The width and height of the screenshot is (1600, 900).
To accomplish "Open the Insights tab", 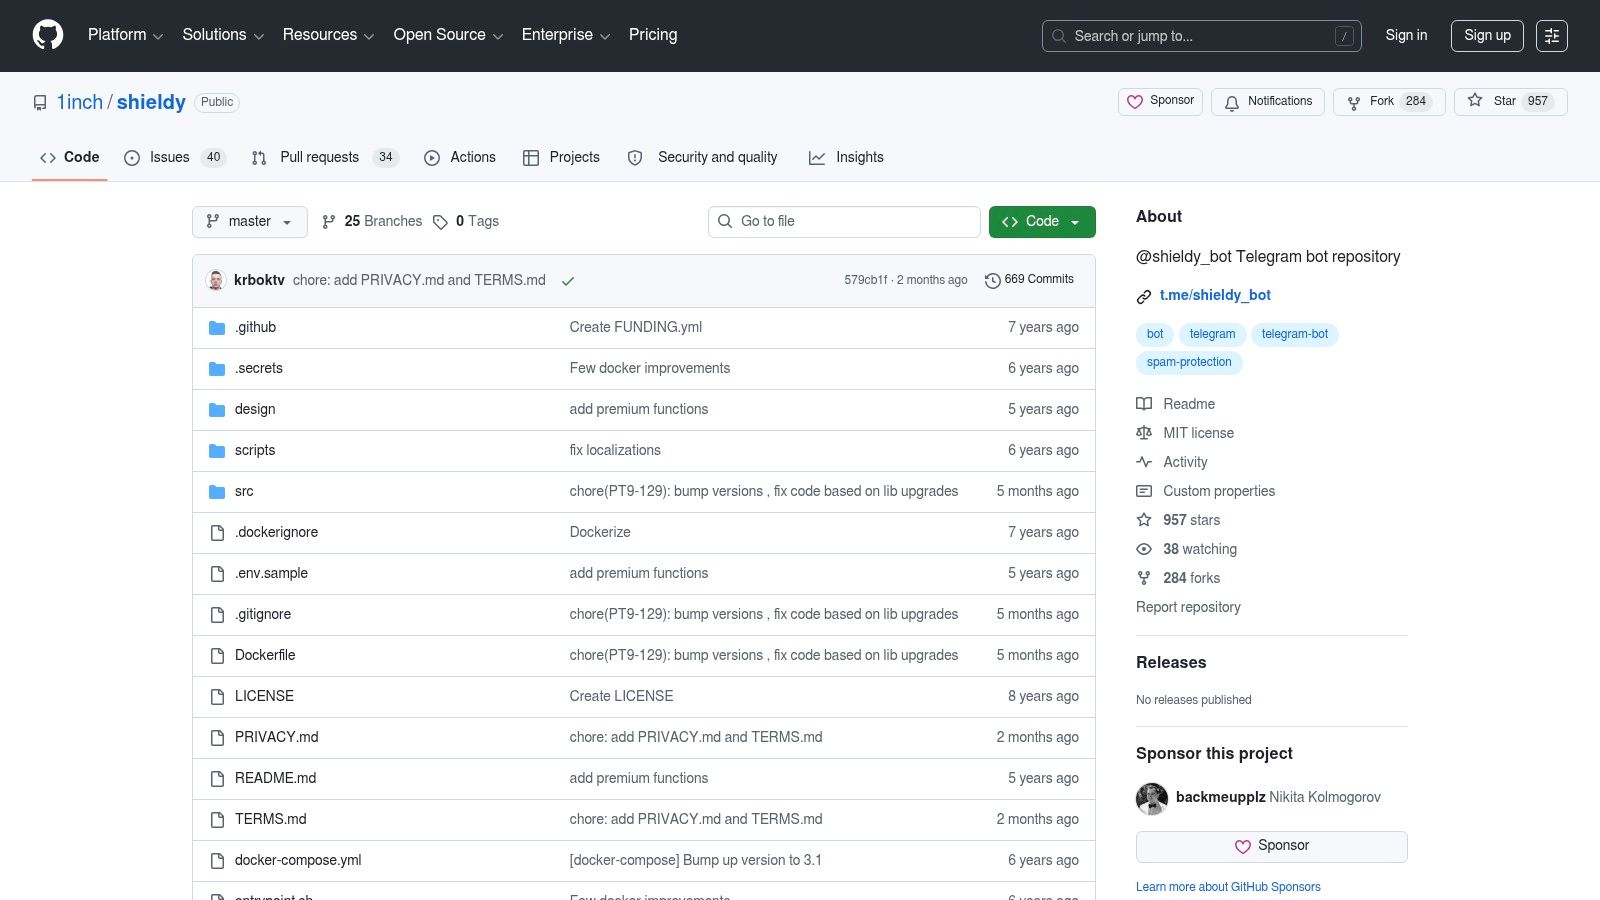I will coord(846,158).
